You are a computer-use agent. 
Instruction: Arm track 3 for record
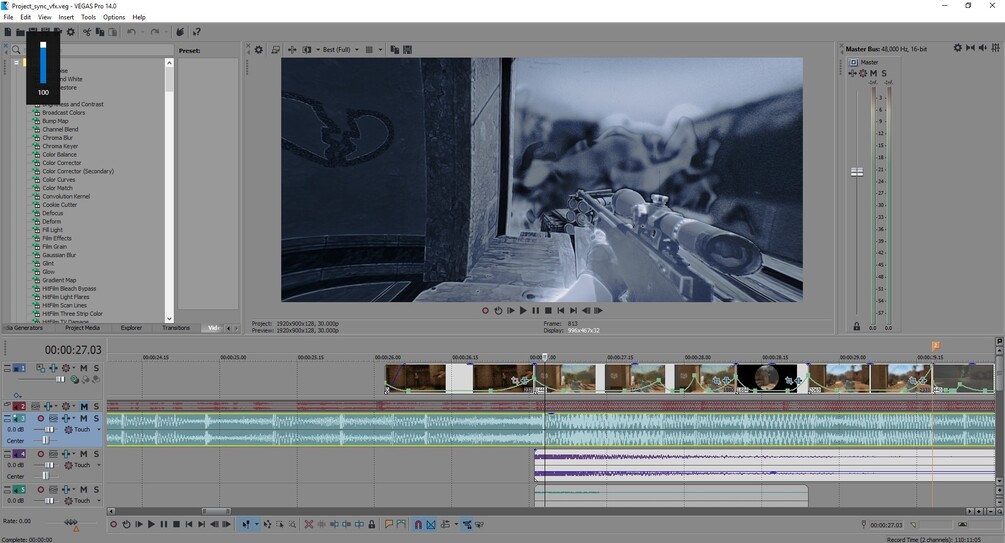[41, 418]
